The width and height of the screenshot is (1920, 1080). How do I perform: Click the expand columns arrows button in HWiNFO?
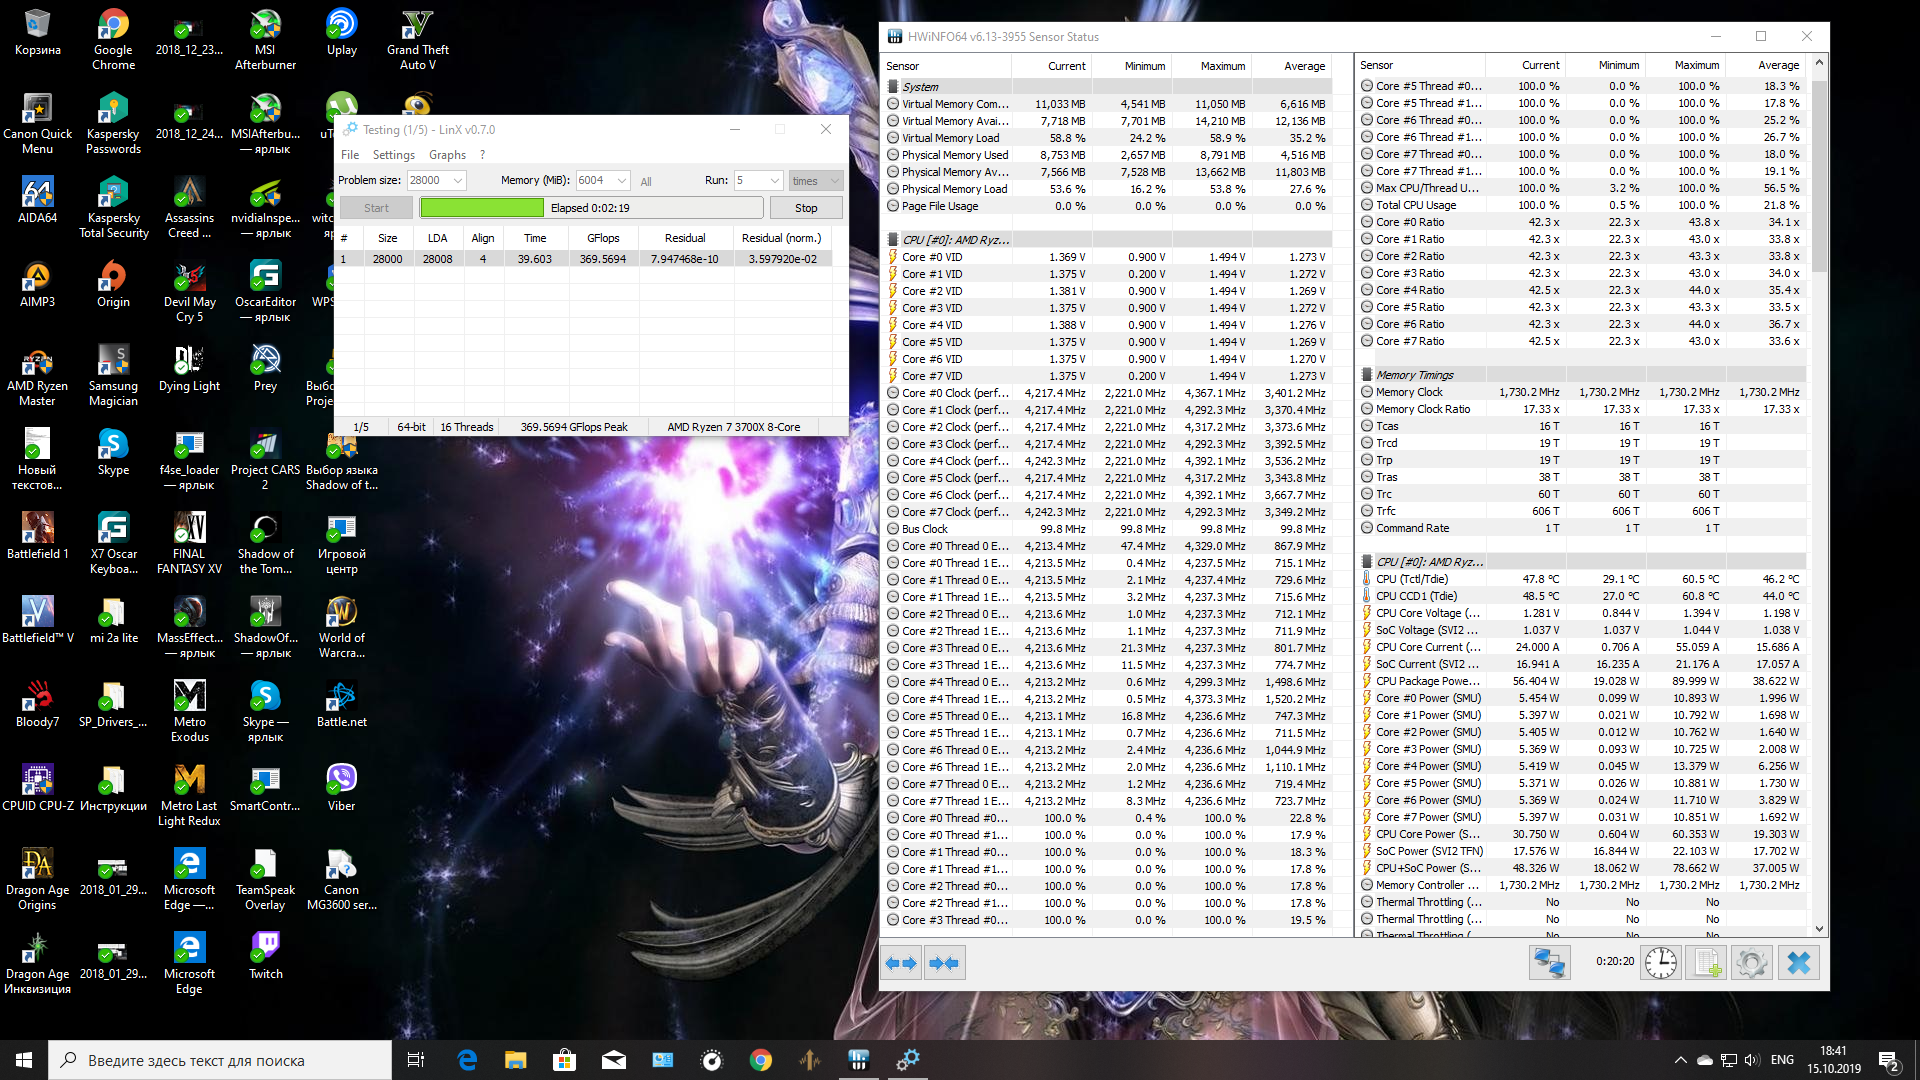click(x=901, y=963)
